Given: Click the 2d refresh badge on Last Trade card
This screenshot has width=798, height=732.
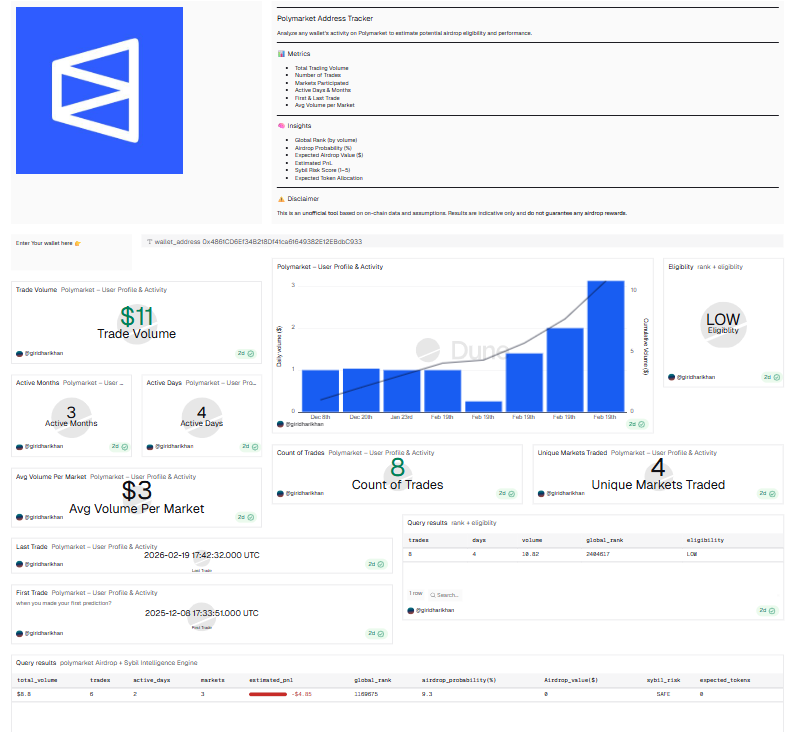Looking at the screenshot, I should click(x=377, y=564).
